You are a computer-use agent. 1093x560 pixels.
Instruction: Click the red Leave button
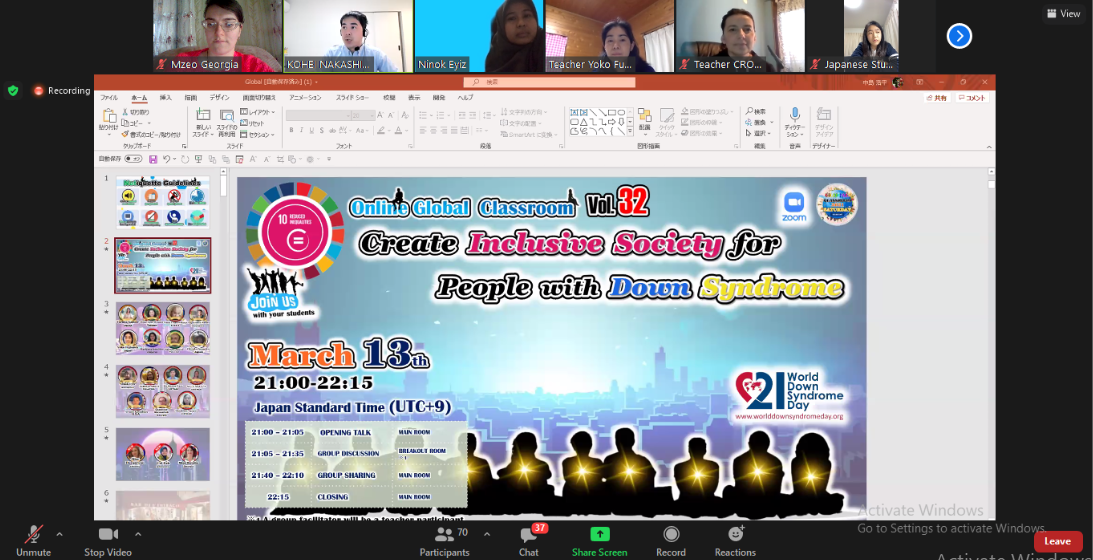click(1057, 541)
